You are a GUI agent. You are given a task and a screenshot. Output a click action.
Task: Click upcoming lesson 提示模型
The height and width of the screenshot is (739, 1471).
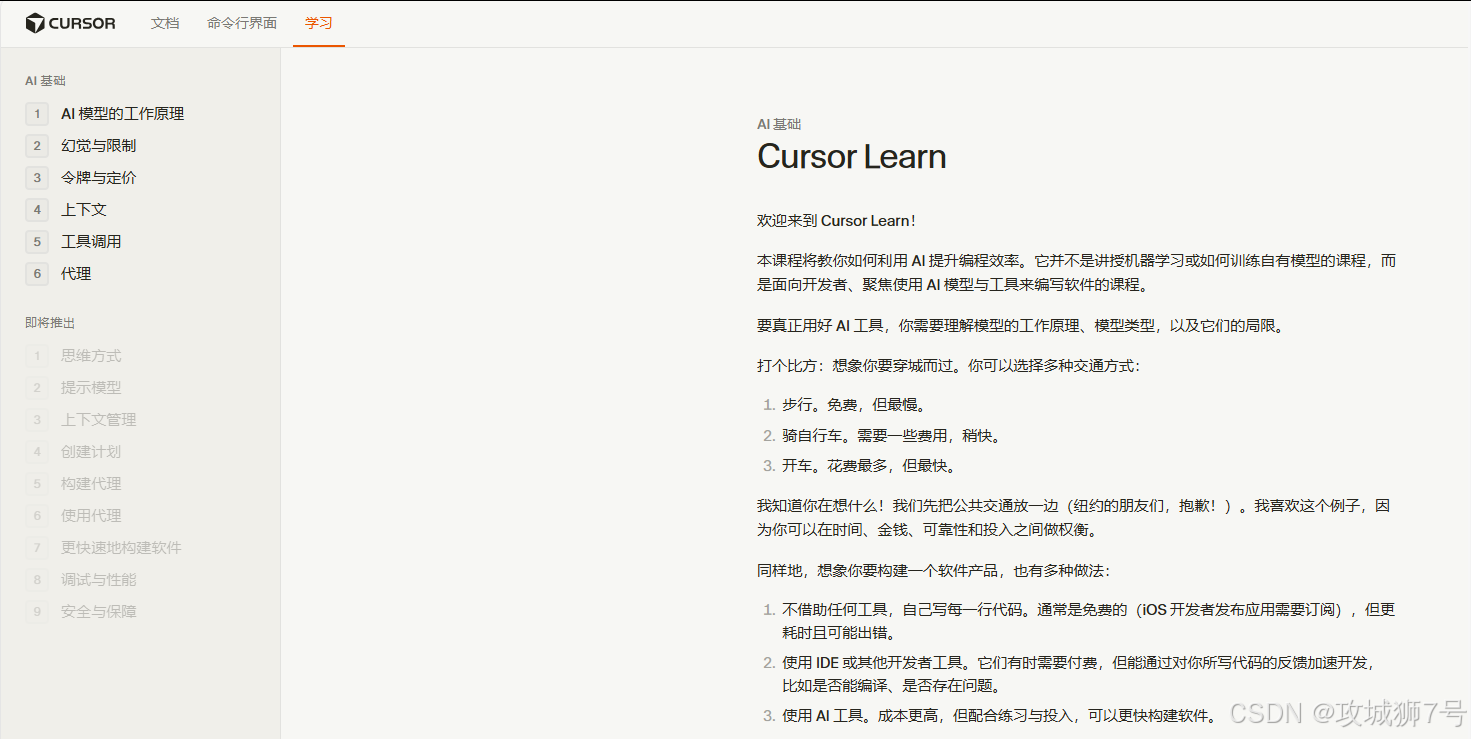coord(91,388)
